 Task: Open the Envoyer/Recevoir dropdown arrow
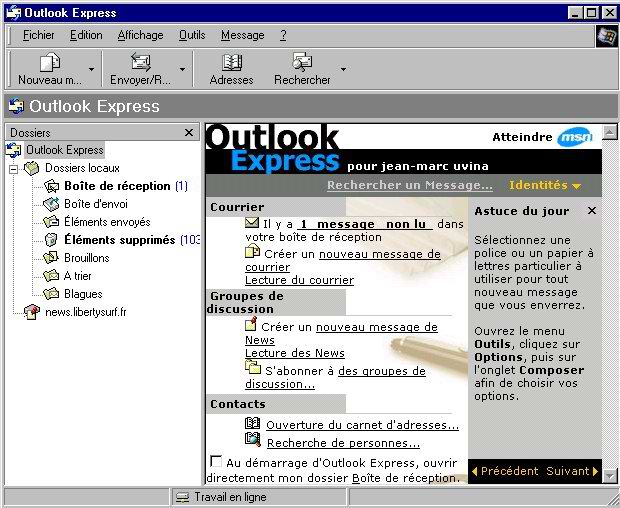click(182, 69)
